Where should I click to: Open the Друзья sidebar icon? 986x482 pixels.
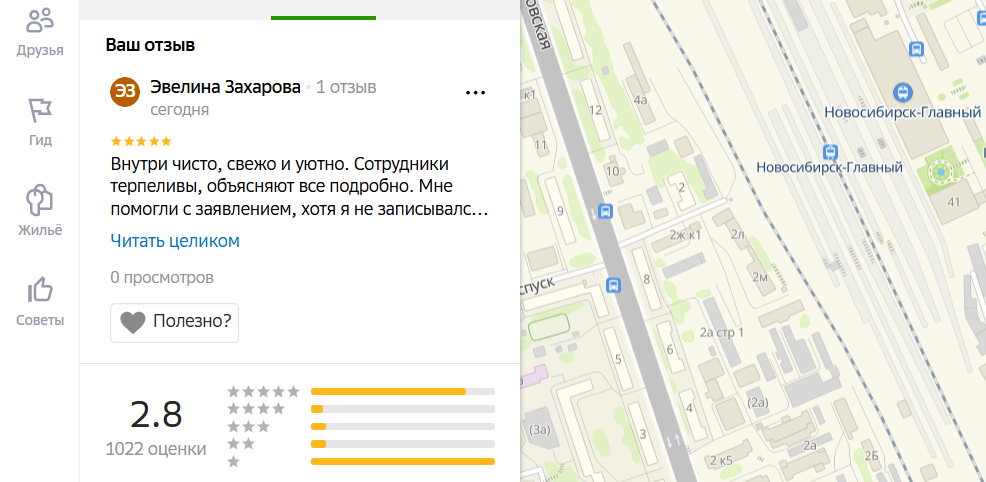pyautogui.click(x=40, y=22)
